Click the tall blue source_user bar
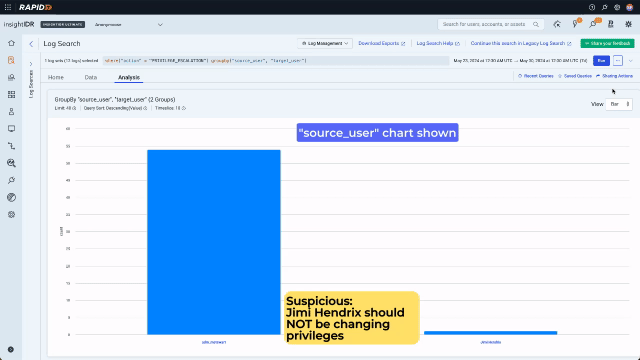 pyautogui.click(x=214, y=242)
